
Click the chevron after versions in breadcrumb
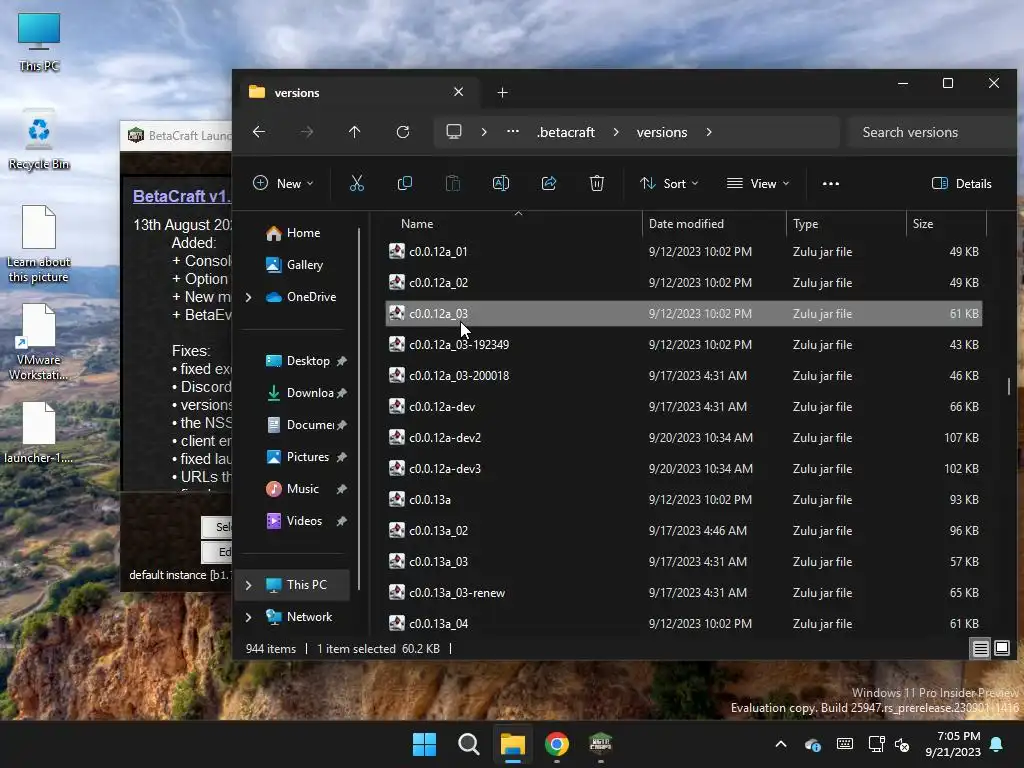(709, 132)
